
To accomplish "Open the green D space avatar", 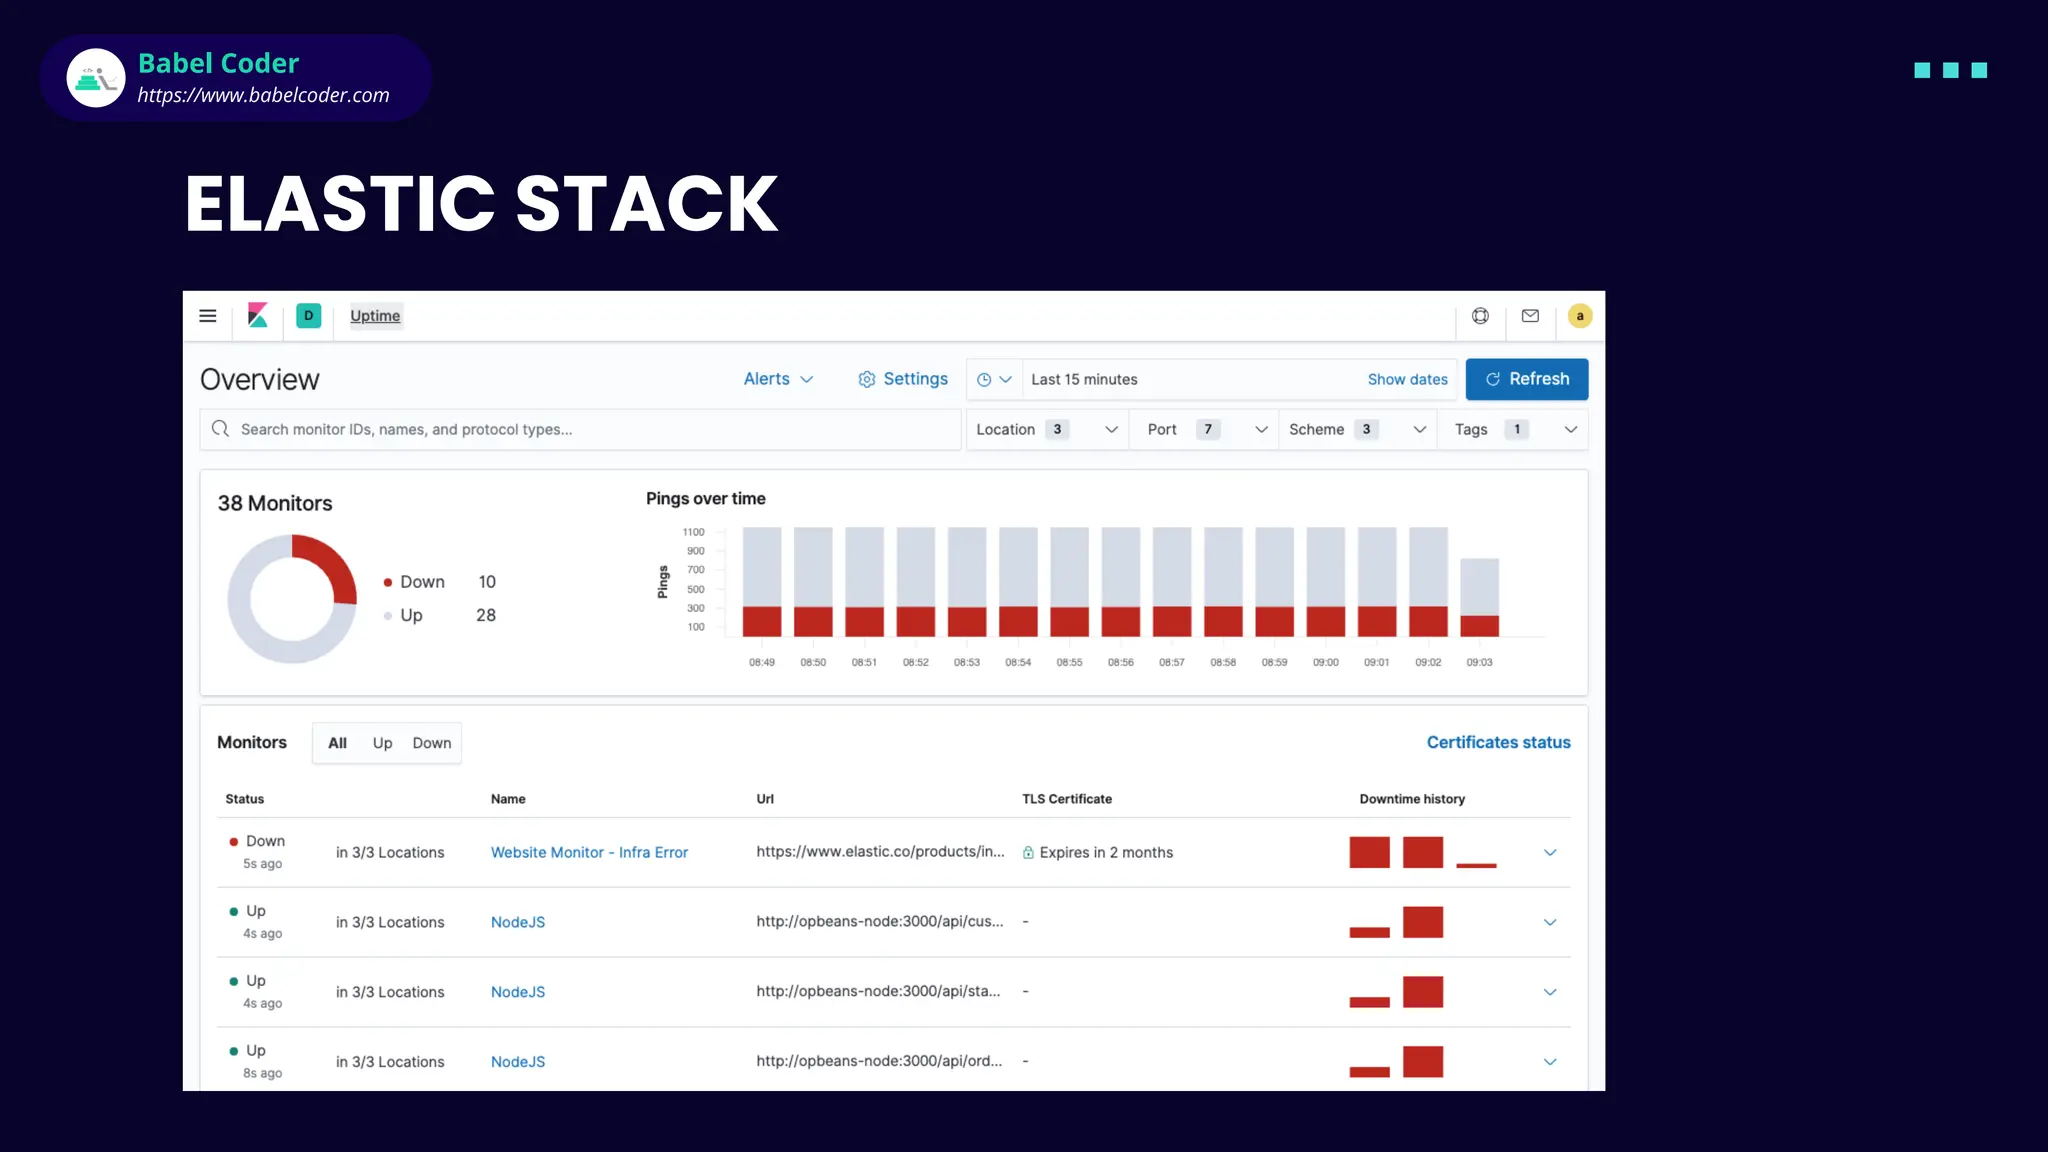I will (309, 316).
